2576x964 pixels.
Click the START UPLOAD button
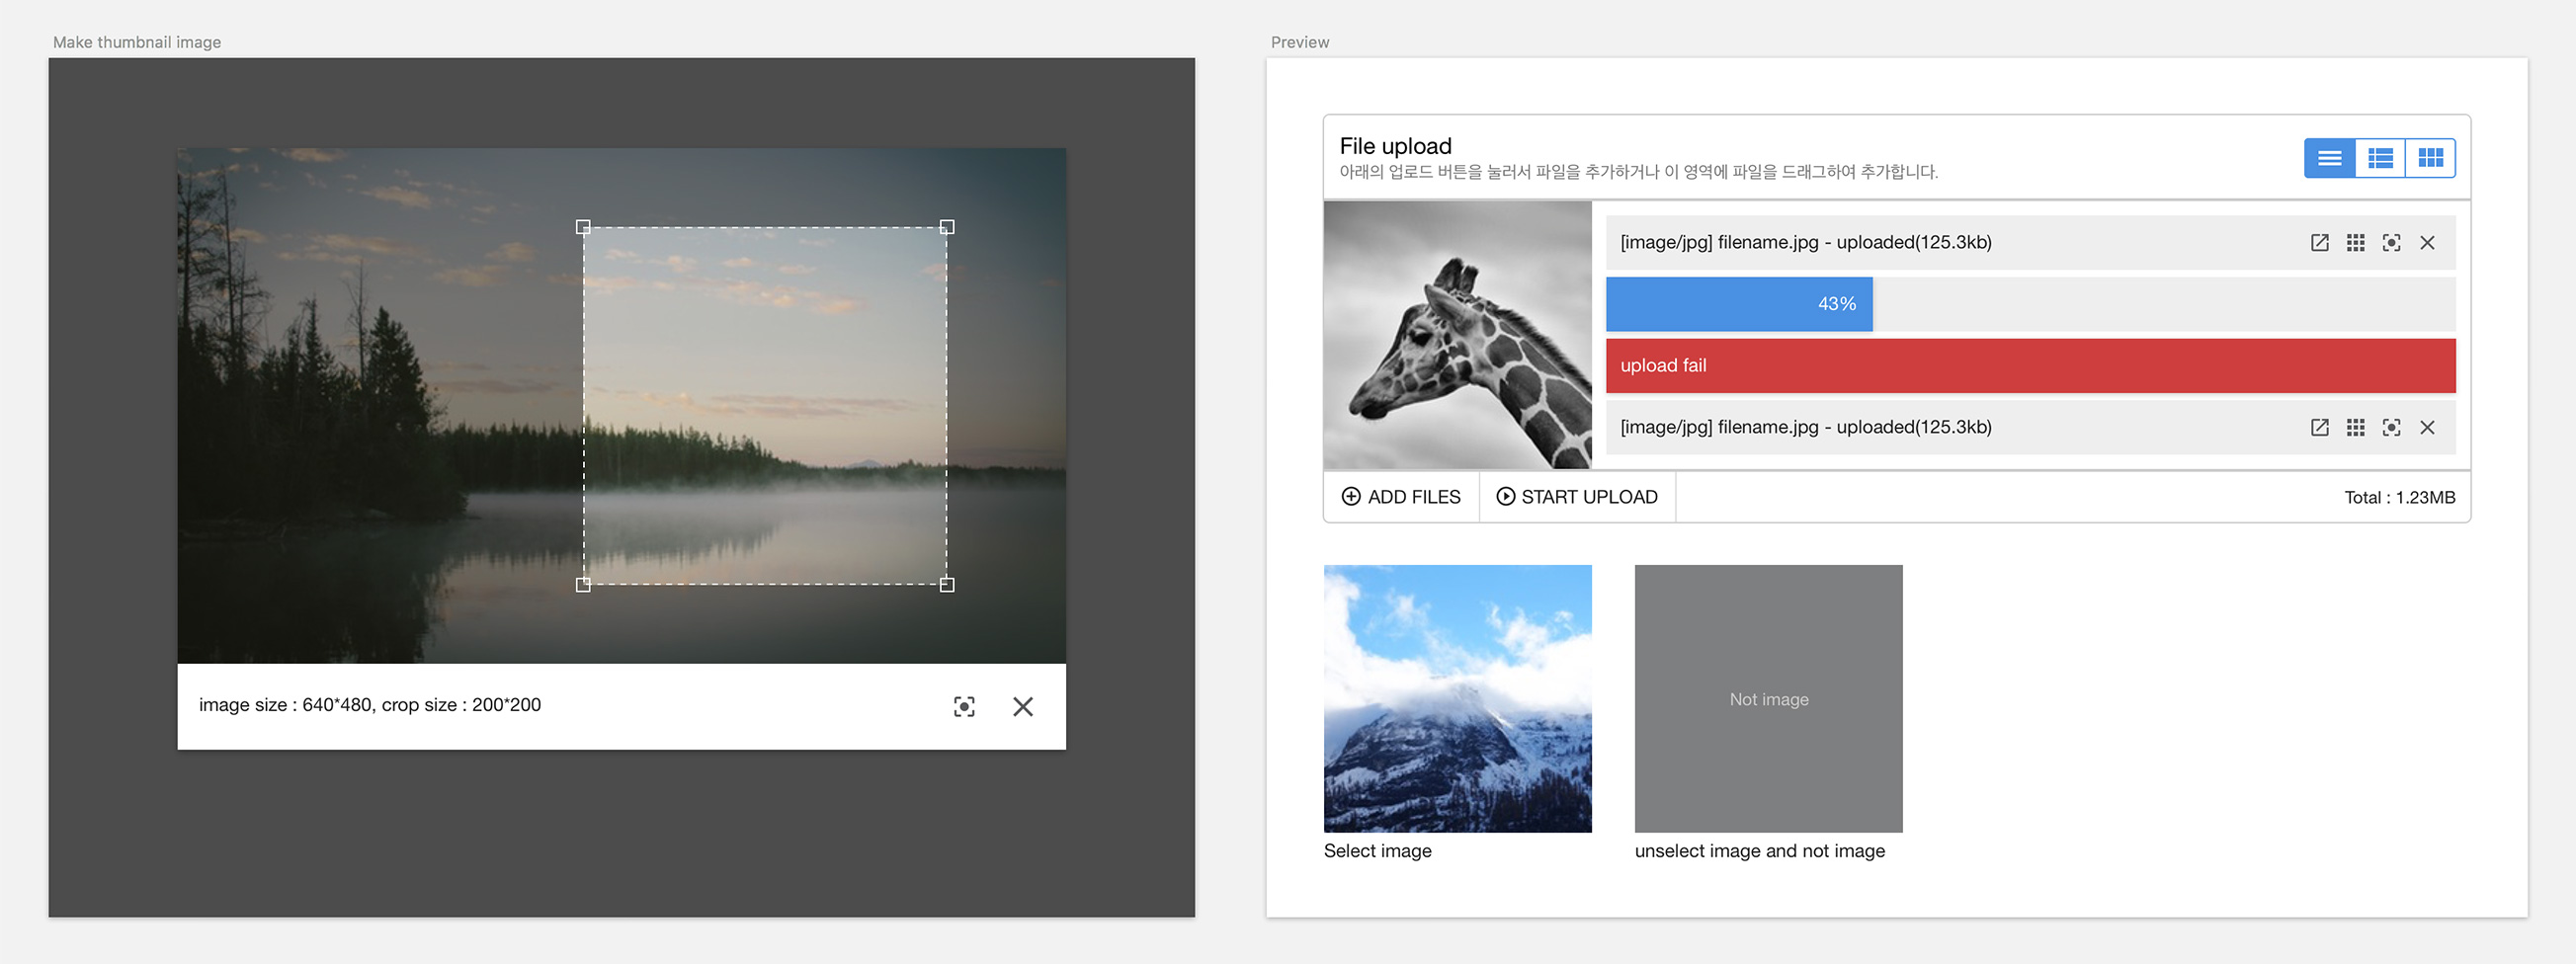1577,497
